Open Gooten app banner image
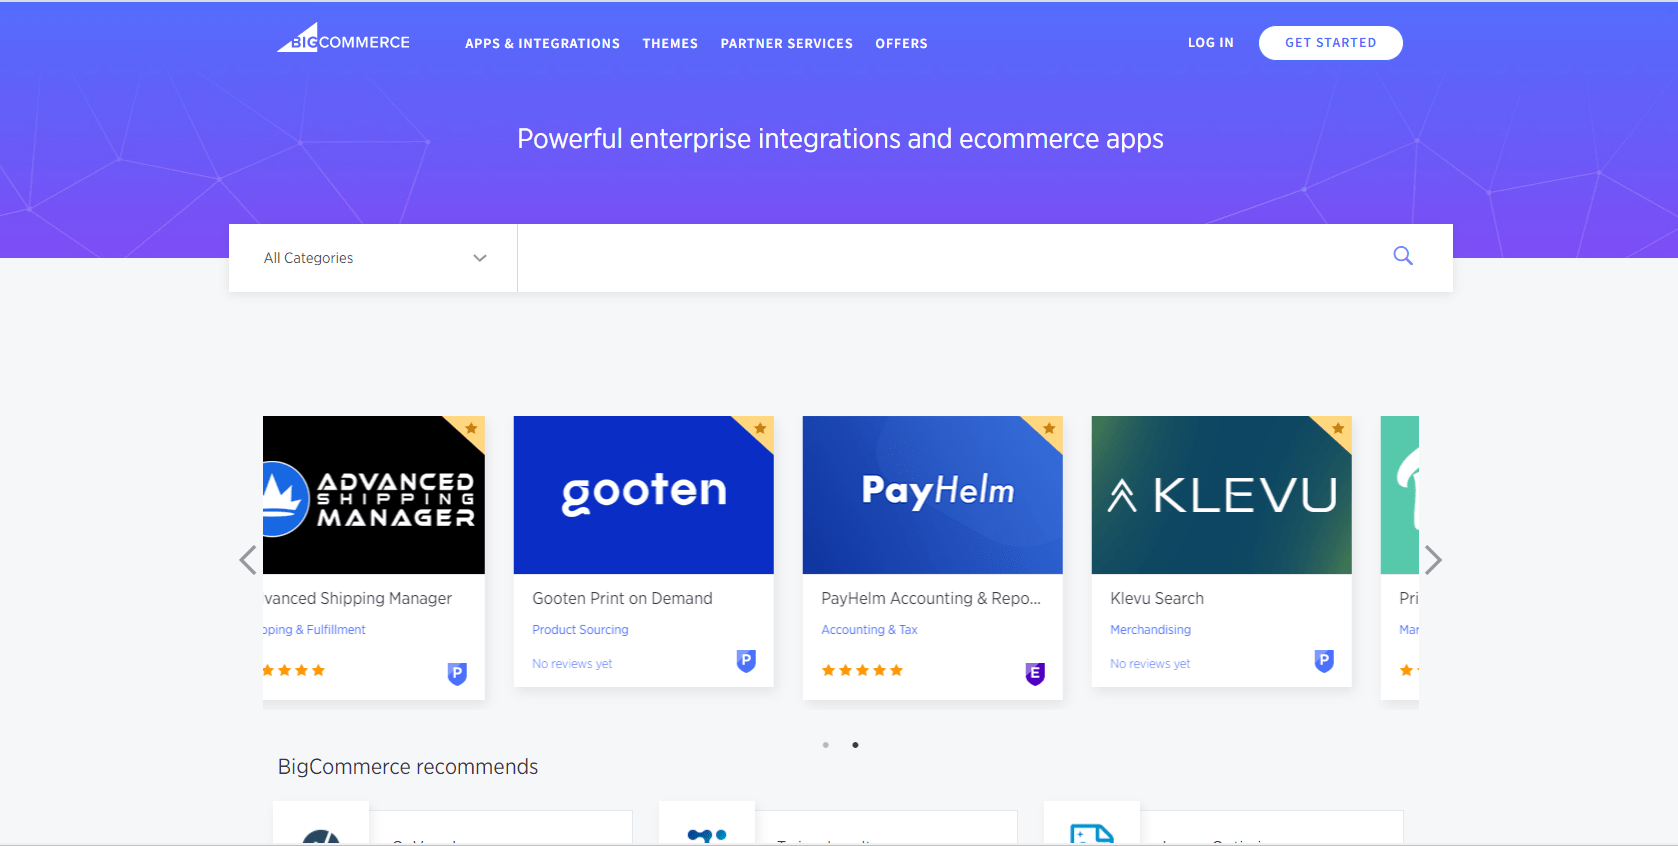This screenshot has width=1678, height=846. (x=644, y=495)
